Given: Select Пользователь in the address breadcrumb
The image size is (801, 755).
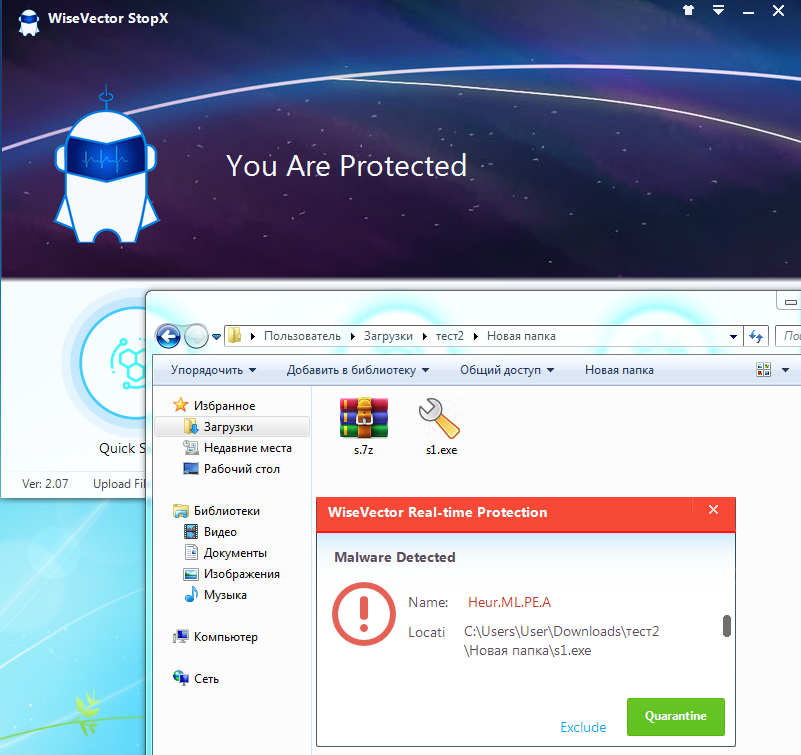Looking at the screenshot, I should tap(302, 336).
